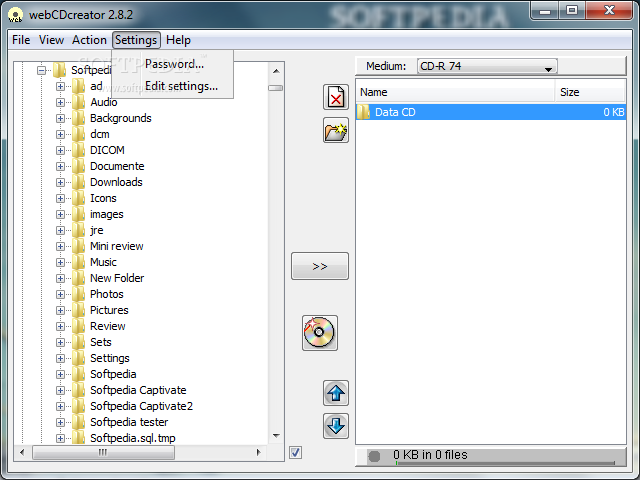Close the Settings menu
Image resolution: width=640 pixels, height=480 pixels.
[136, 40]
